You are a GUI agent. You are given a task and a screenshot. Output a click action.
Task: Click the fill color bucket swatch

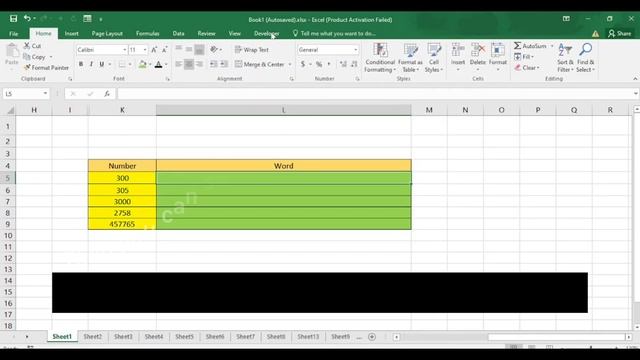(142, 64)
